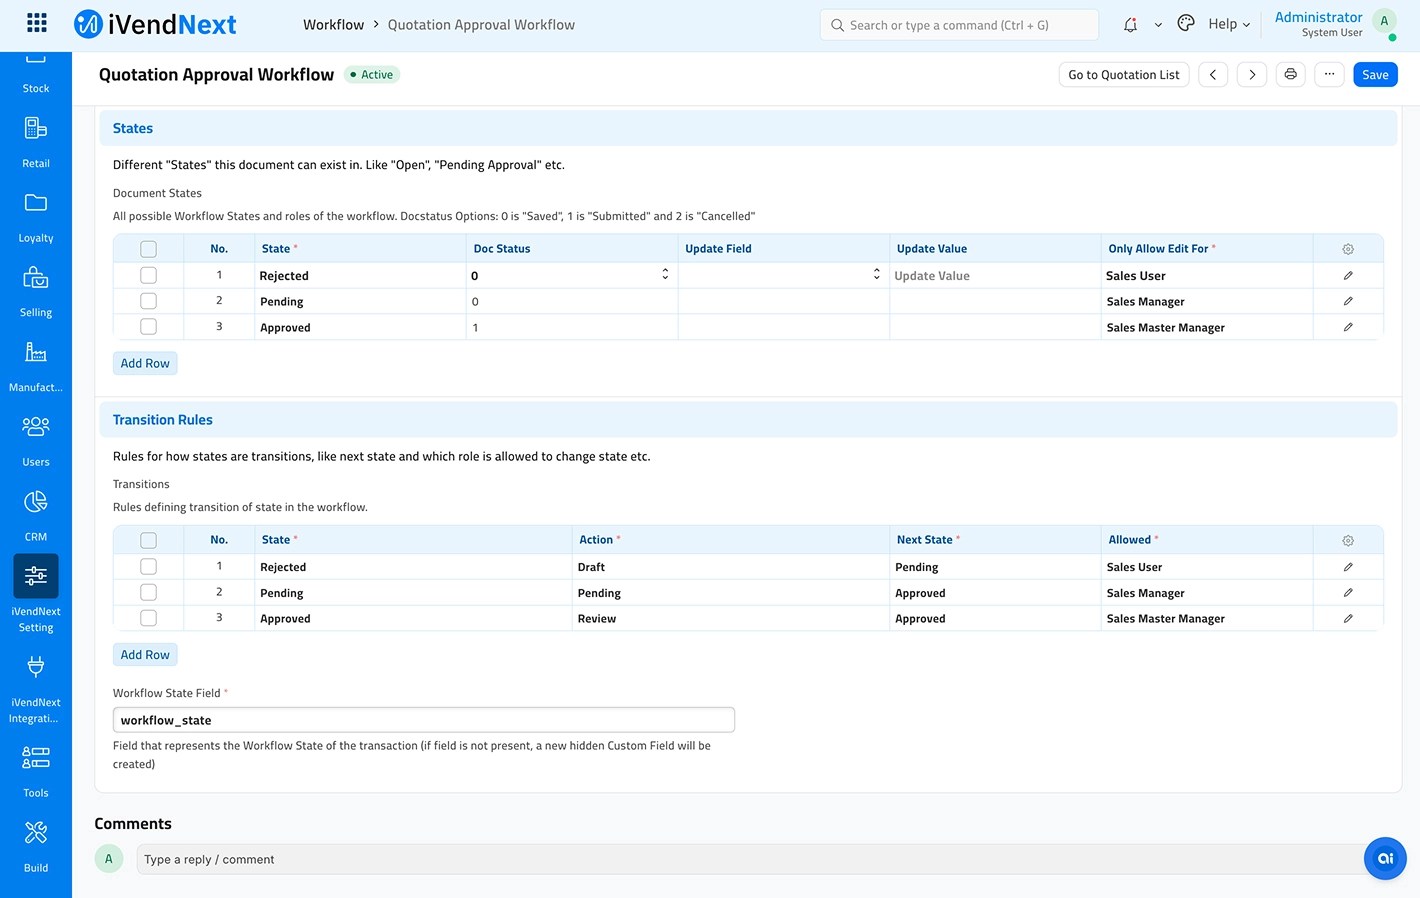Collapse the Transition Rules section header
1420x898 pixels.
pyautogui.click(x=748, y=420)
